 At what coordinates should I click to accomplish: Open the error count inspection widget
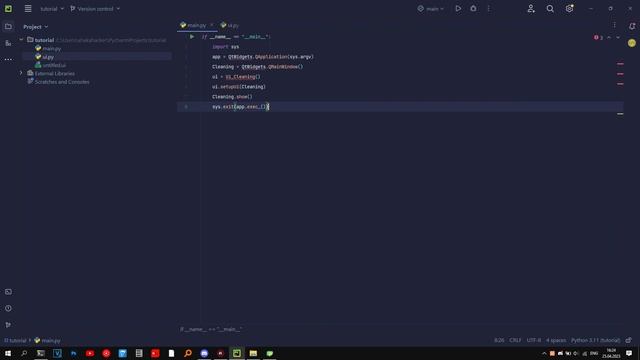(598, 37)
